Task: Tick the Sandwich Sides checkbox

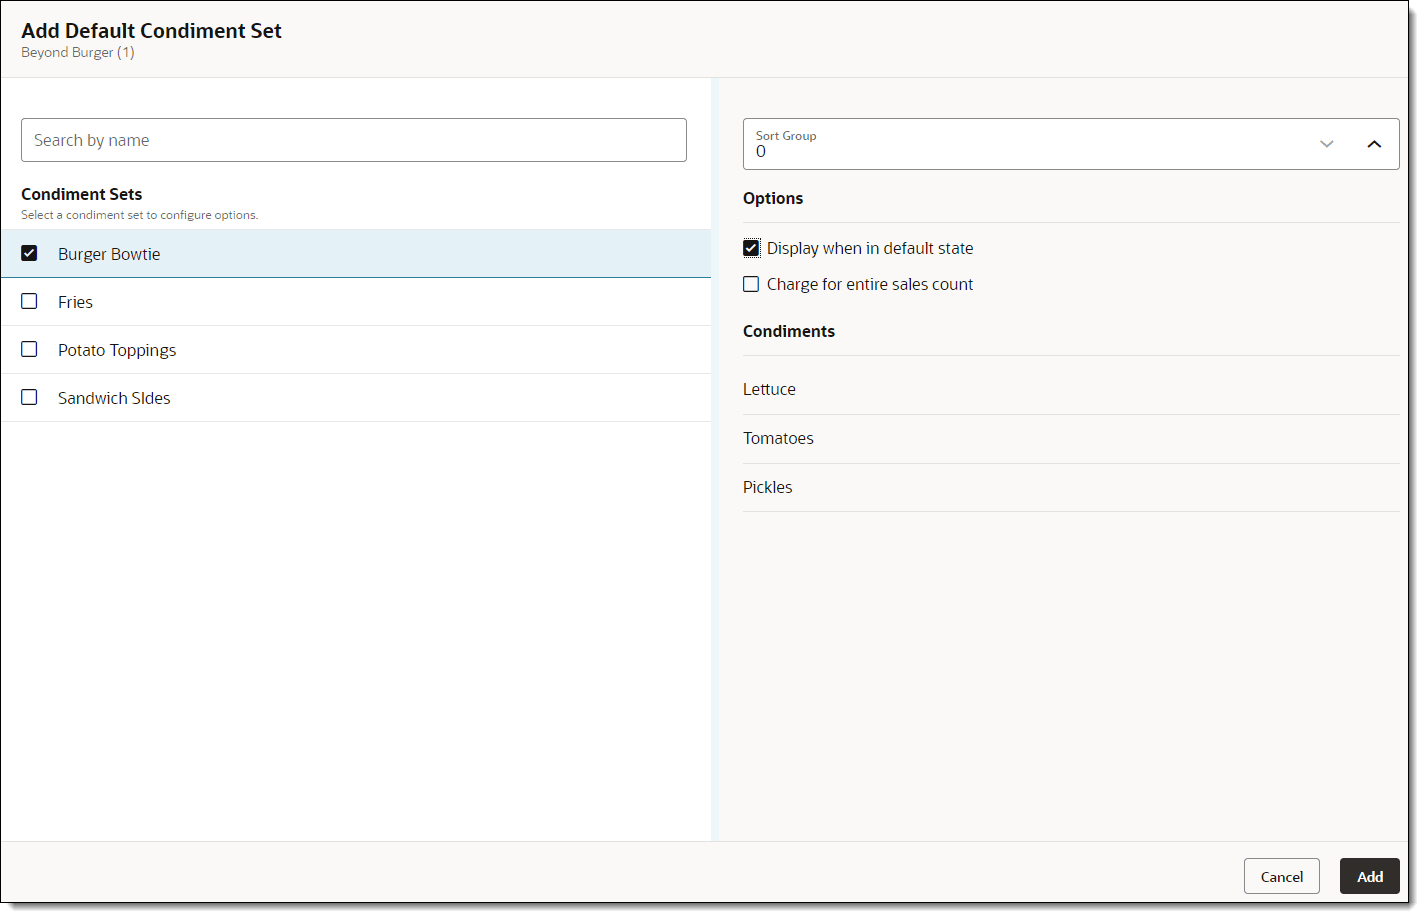Action: tap(29, 397)
